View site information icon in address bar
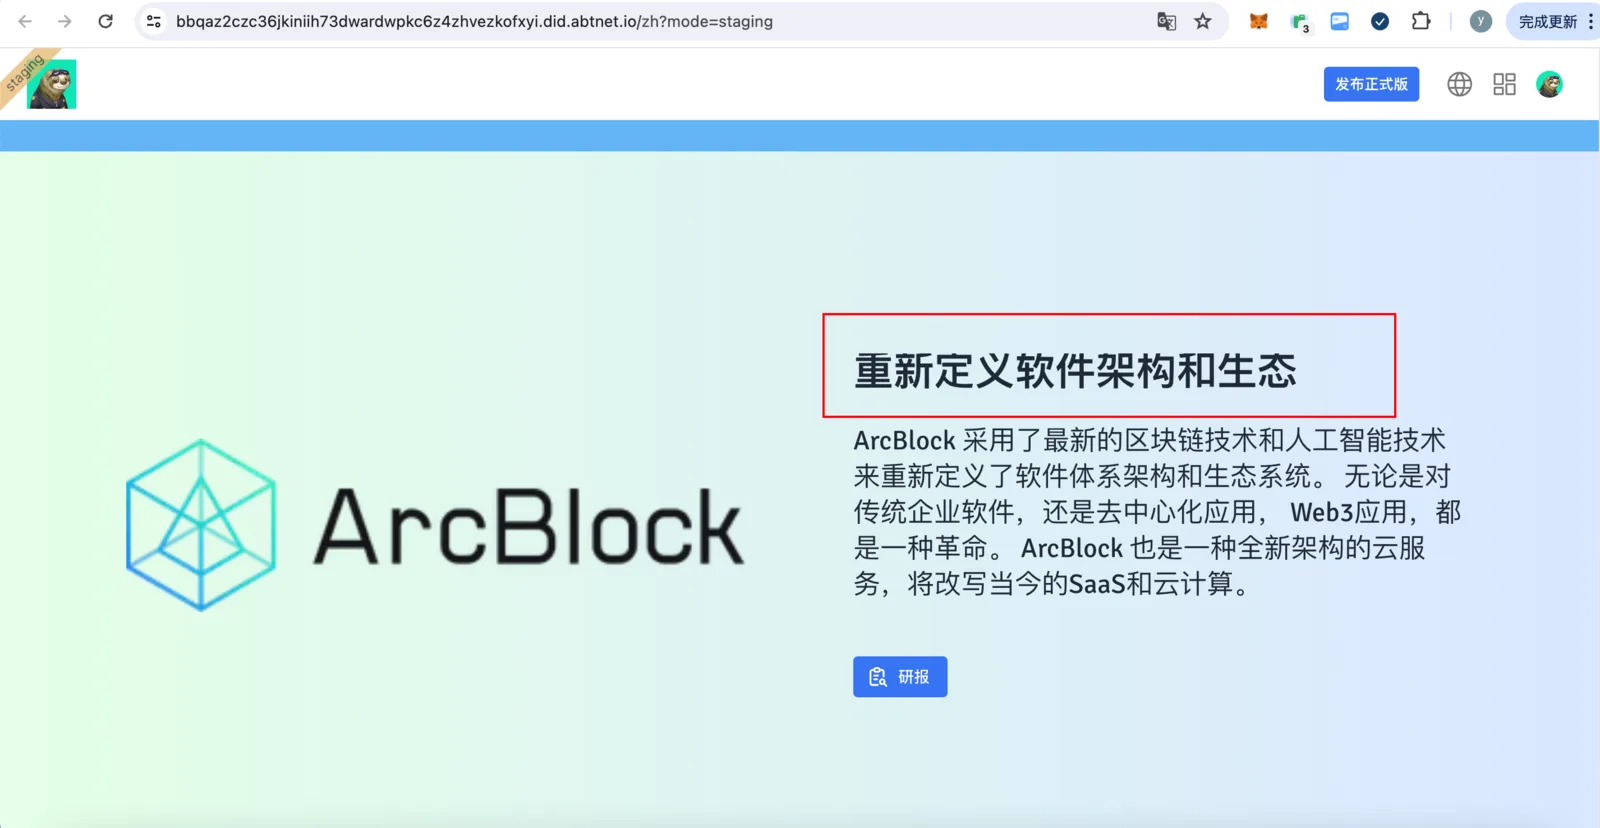The width and height of the screenshot is (1600, 828). [x=153, y=21]
